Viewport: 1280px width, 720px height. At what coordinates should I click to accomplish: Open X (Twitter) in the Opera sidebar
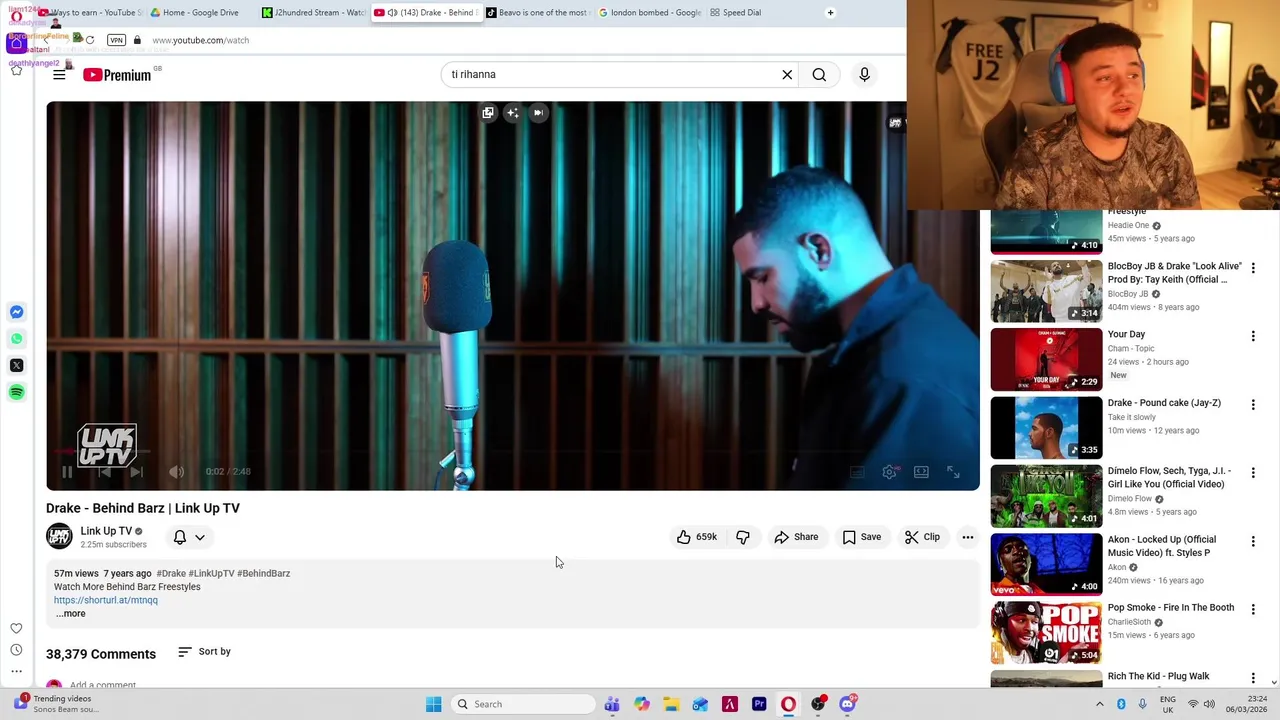(16, 366)
